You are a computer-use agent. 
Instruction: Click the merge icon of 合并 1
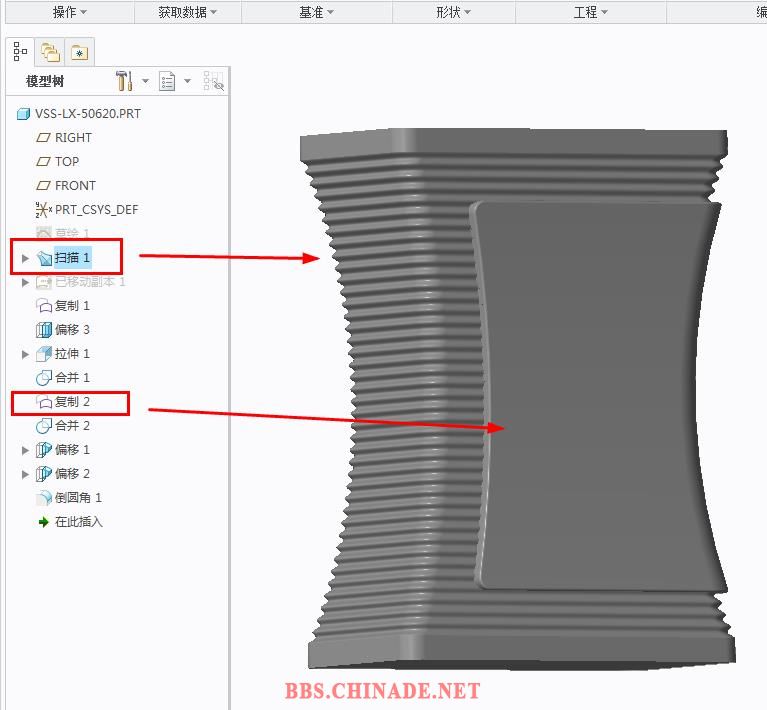pos(44,378)
